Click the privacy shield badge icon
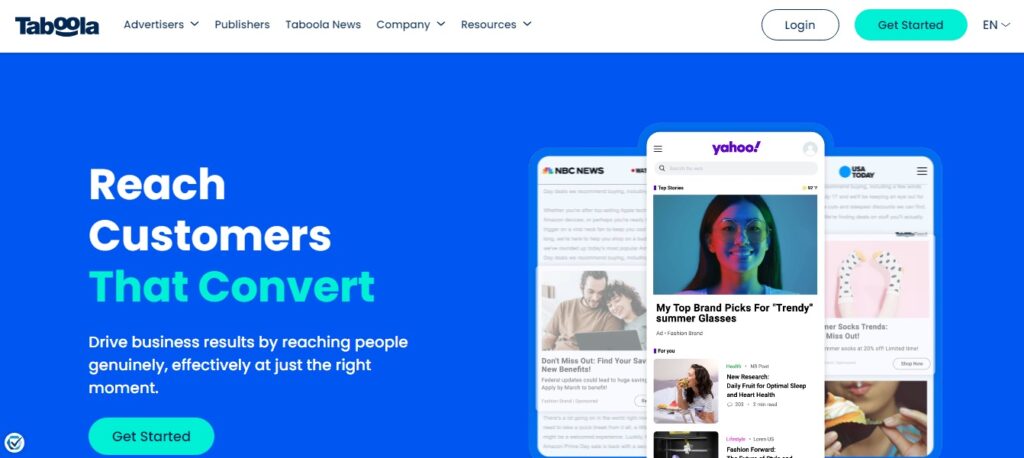 (x=14, y=443)
